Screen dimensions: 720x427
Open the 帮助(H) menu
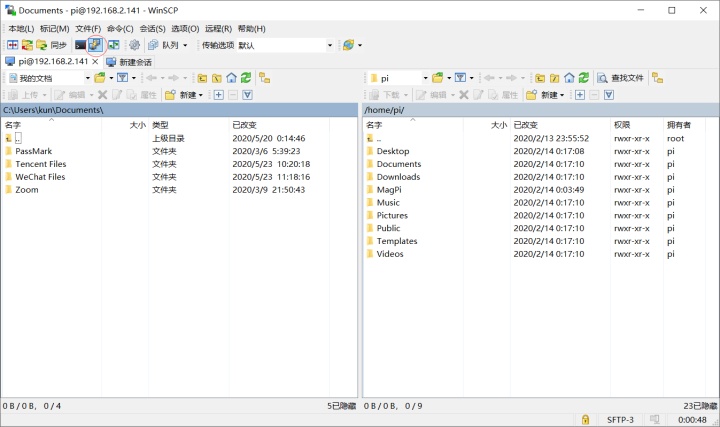click(251, 28)
